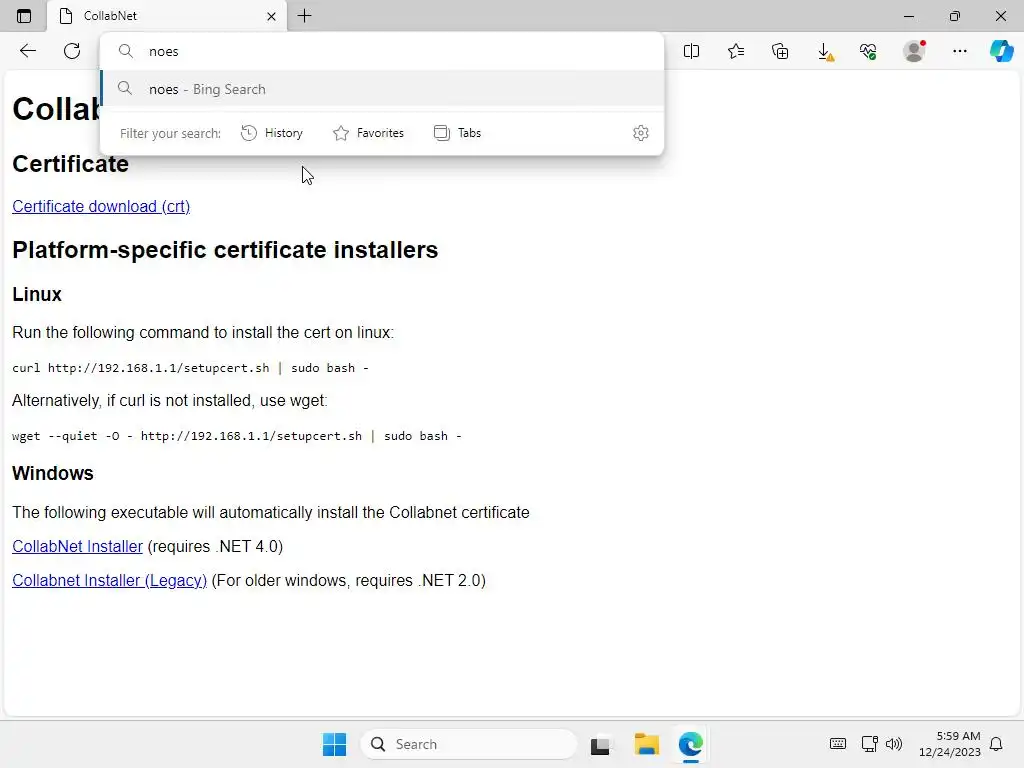Open Browser essentials heart icon
The image size is (1024, 768).
(869, 51)
